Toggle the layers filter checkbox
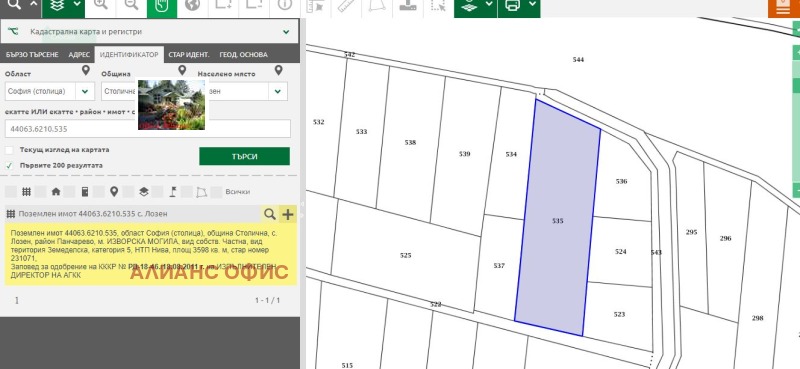The width and height of the screenshot is (800, 369). pos(128,192)
